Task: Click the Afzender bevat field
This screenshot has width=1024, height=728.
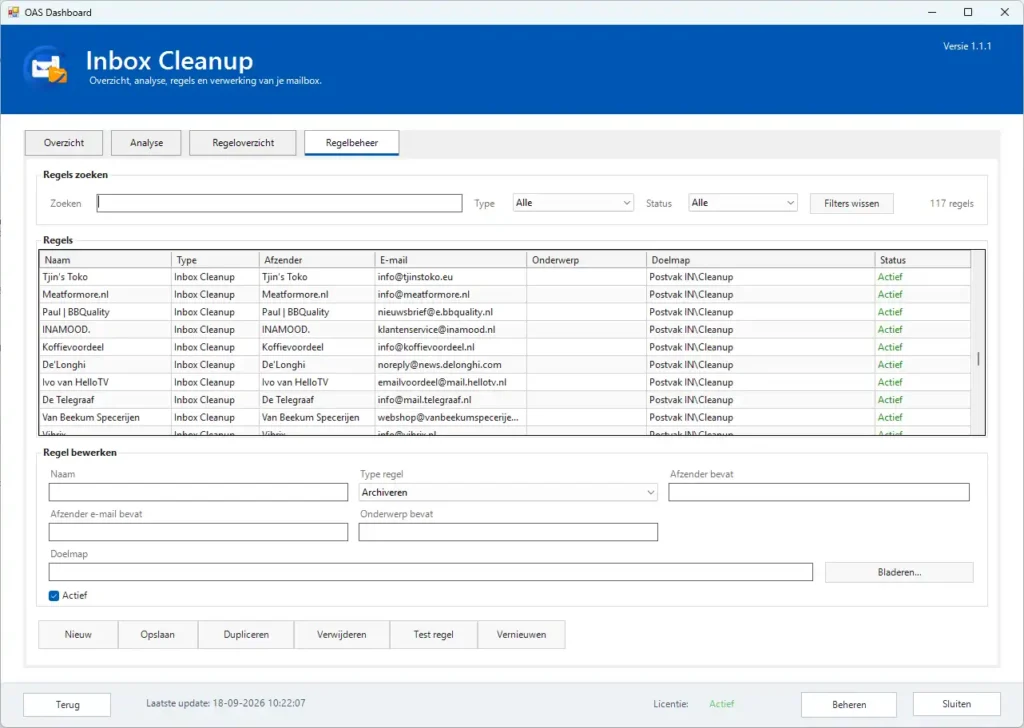Action: click(819, 492)
